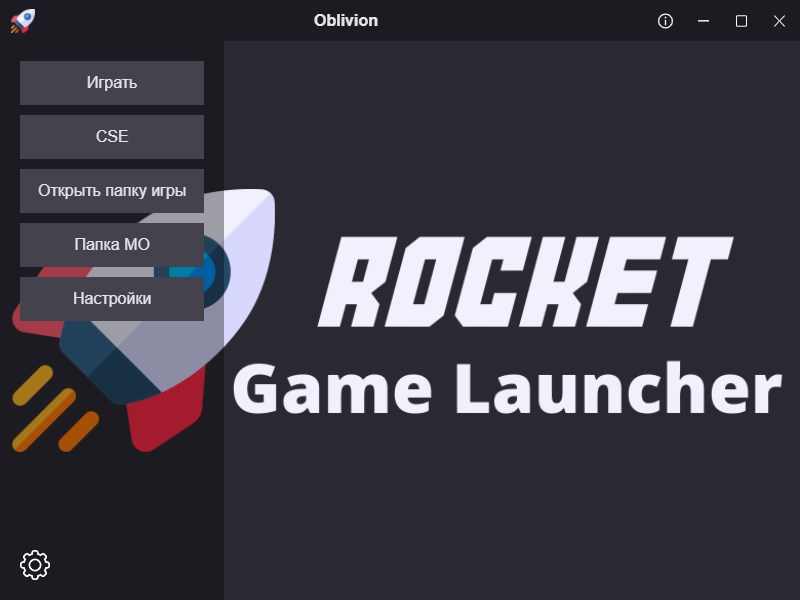Viewport: 800px width, 600px height.
Task: Click the small rocket logo in title bar
Action: tap(23, 21)
